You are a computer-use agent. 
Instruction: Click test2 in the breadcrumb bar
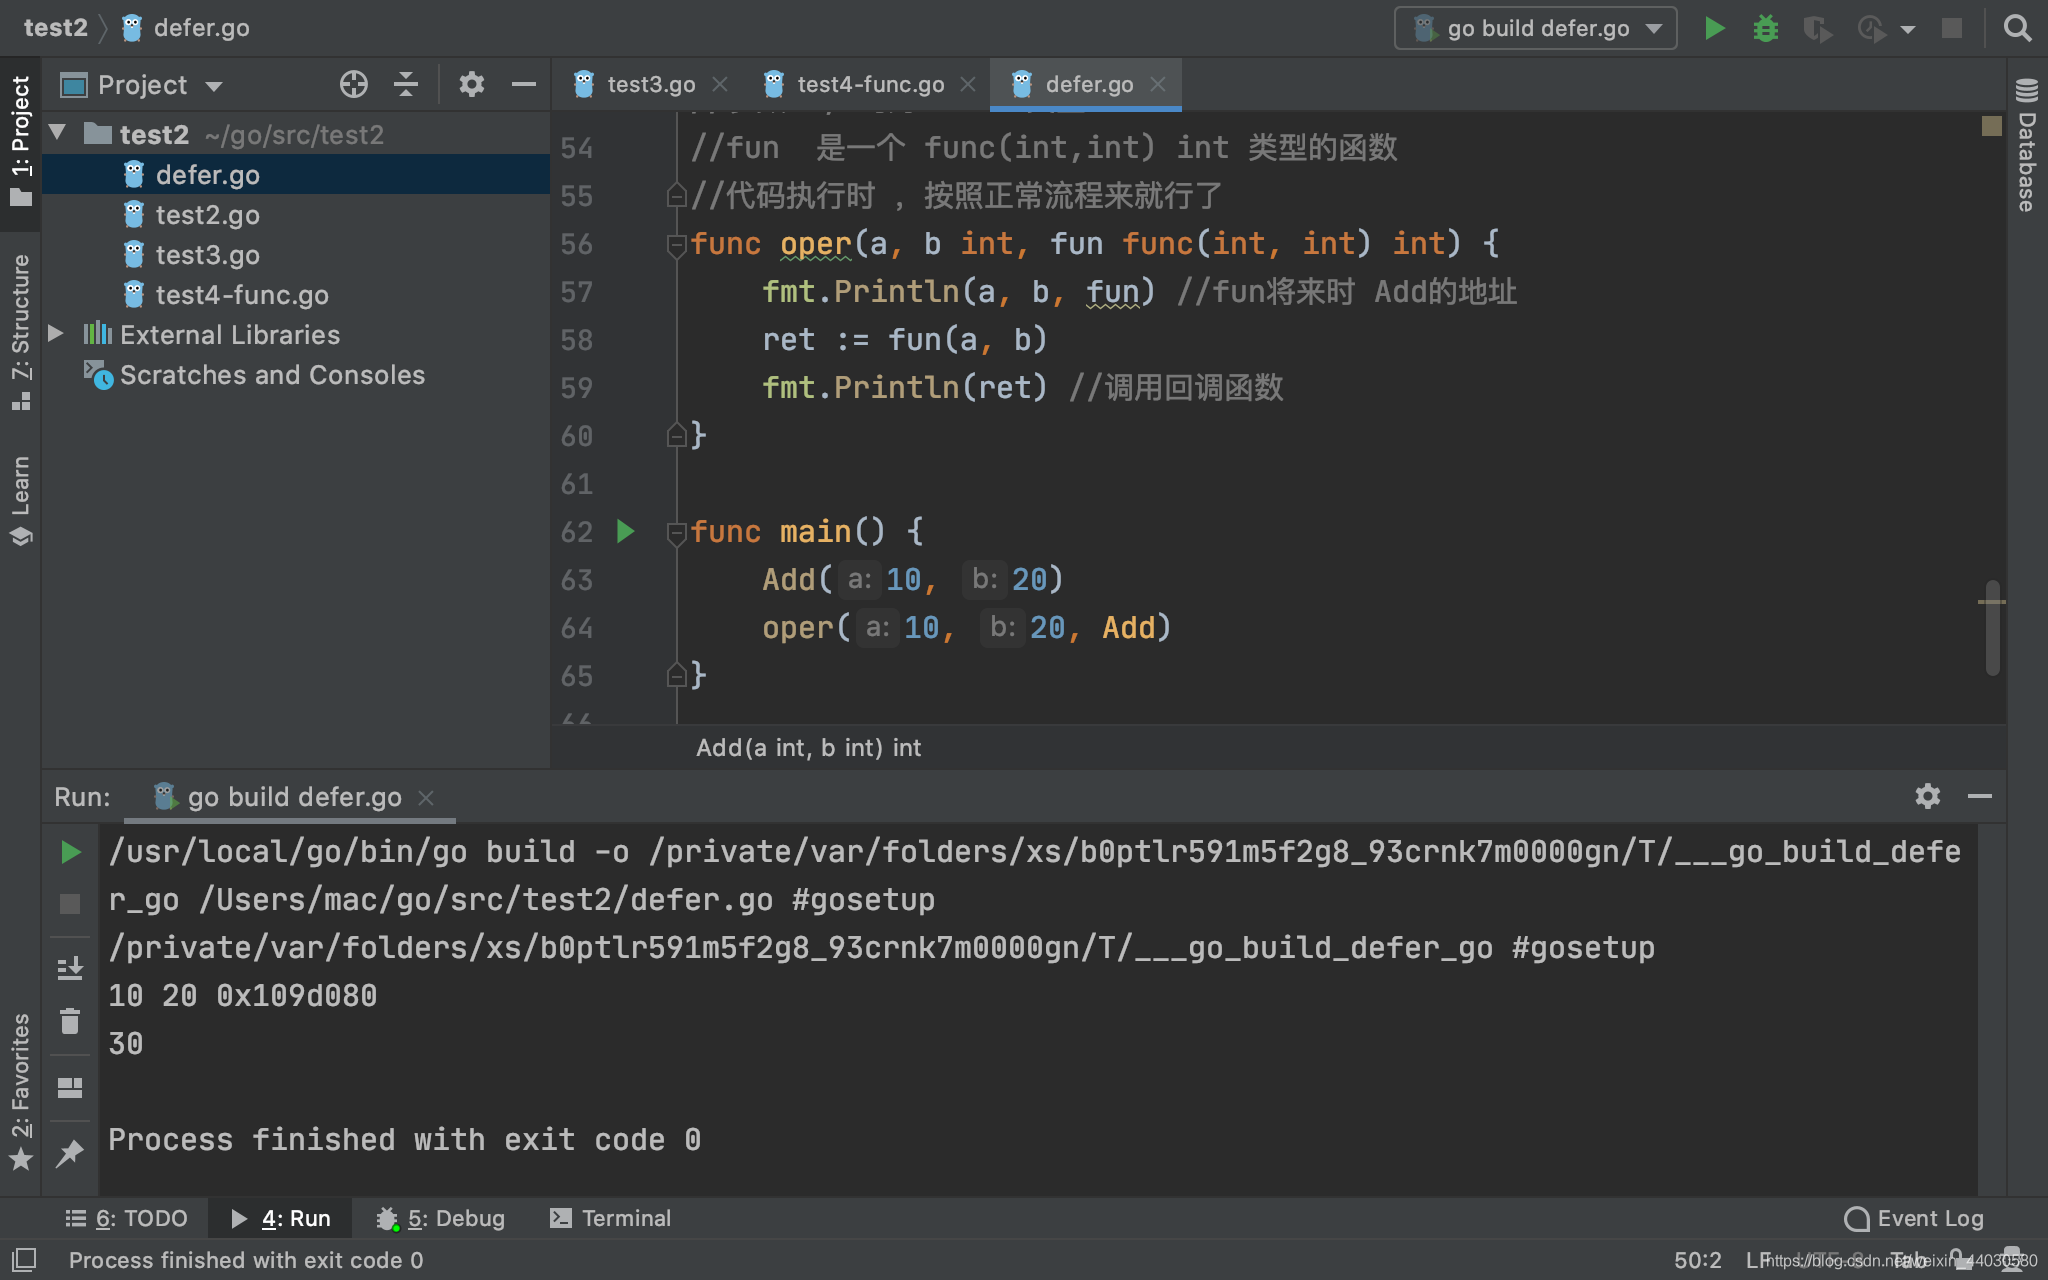[x=56, y=28]
